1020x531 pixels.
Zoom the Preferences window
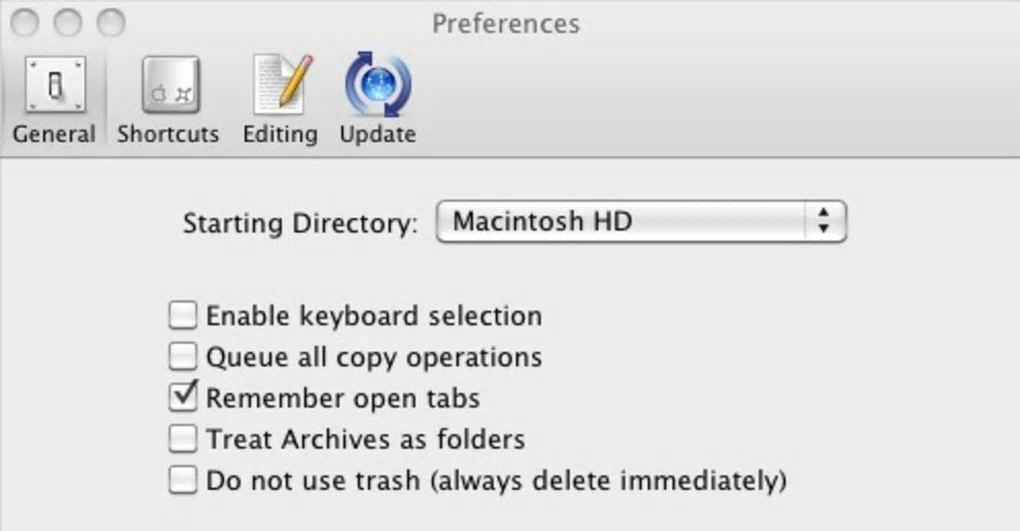(x=111, y=22)
